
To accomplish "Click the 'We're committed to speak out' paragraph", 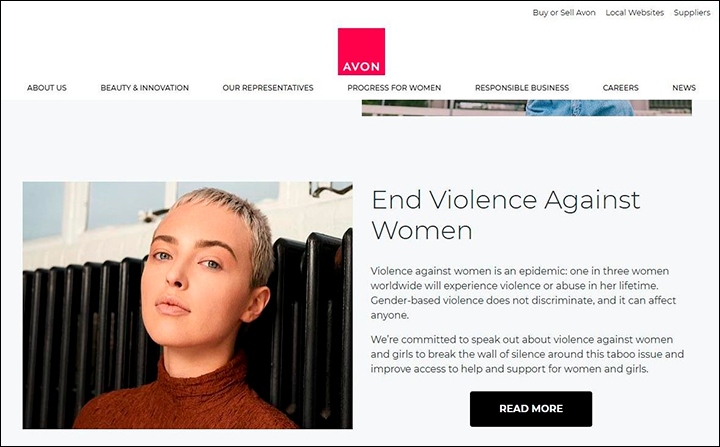I will tap(527, 354).
